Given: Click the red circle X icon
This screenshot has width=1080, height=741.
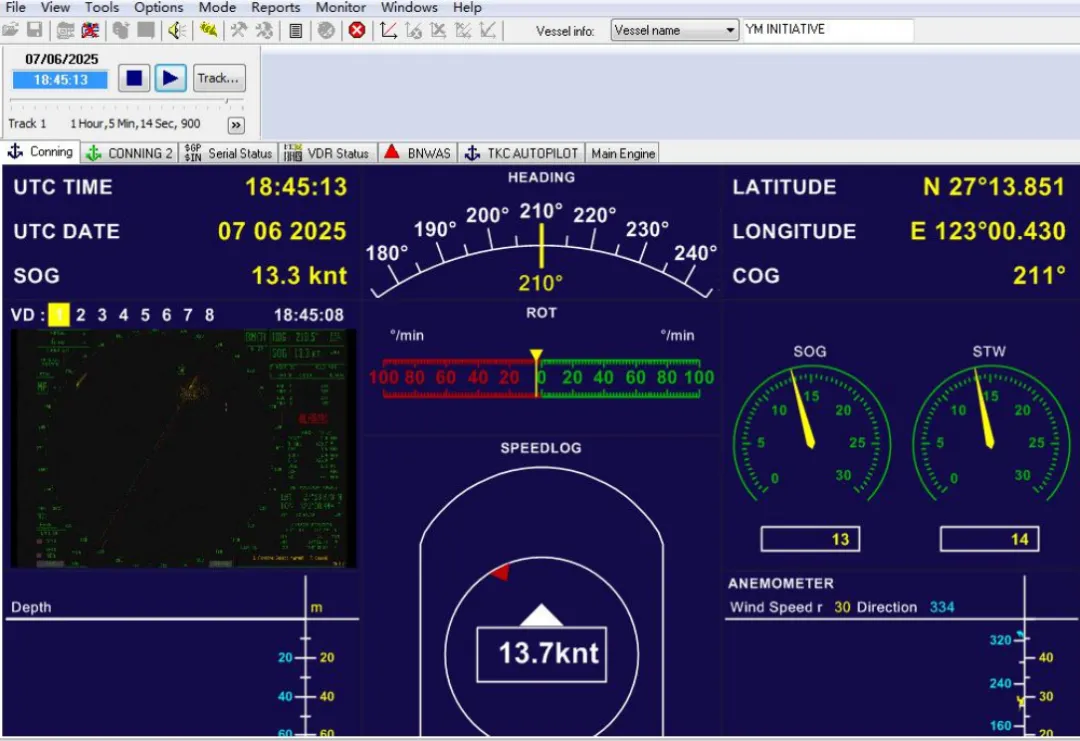Looking at the screenshot, I should pos(357,30).
